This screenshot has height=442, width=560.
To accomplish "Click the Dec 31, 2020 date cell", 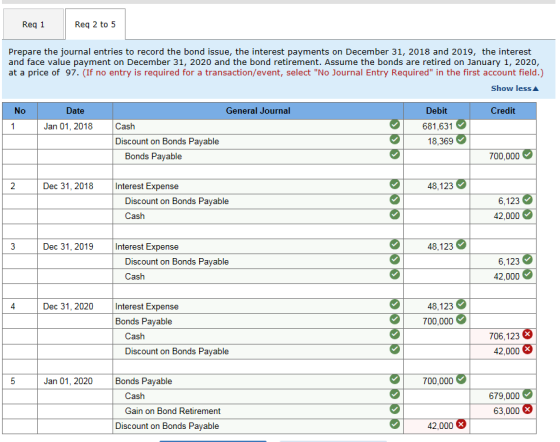I will tap(75, 306).
